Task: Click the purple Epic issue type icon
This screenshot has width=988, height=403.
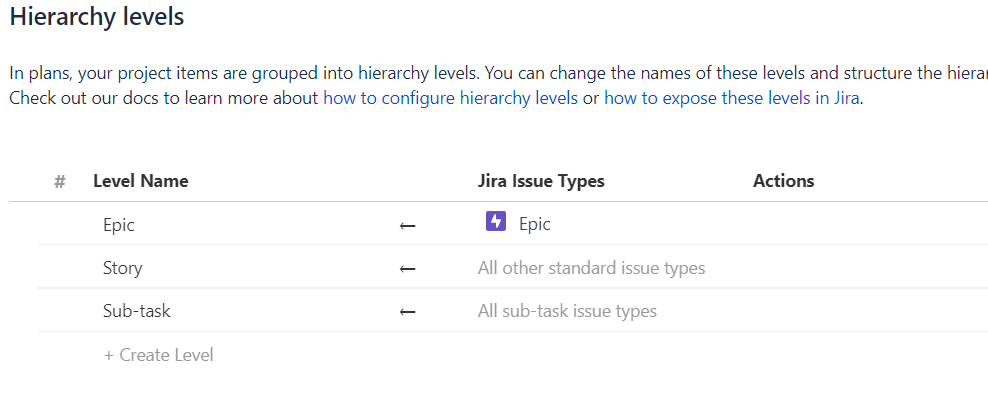Action: (496, 222)
